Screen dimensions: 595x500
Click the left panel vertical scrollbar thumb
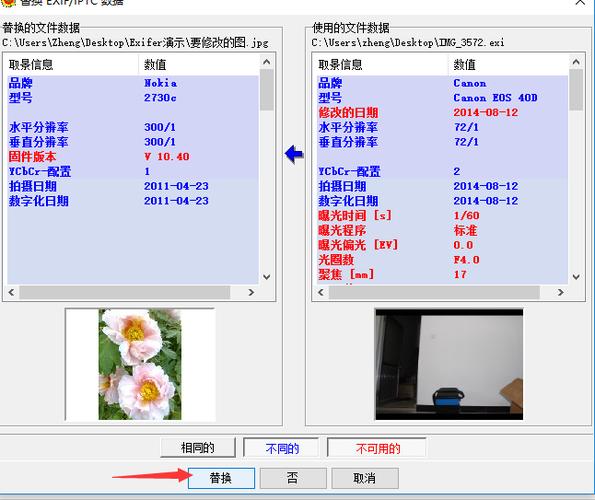(267, 90)
